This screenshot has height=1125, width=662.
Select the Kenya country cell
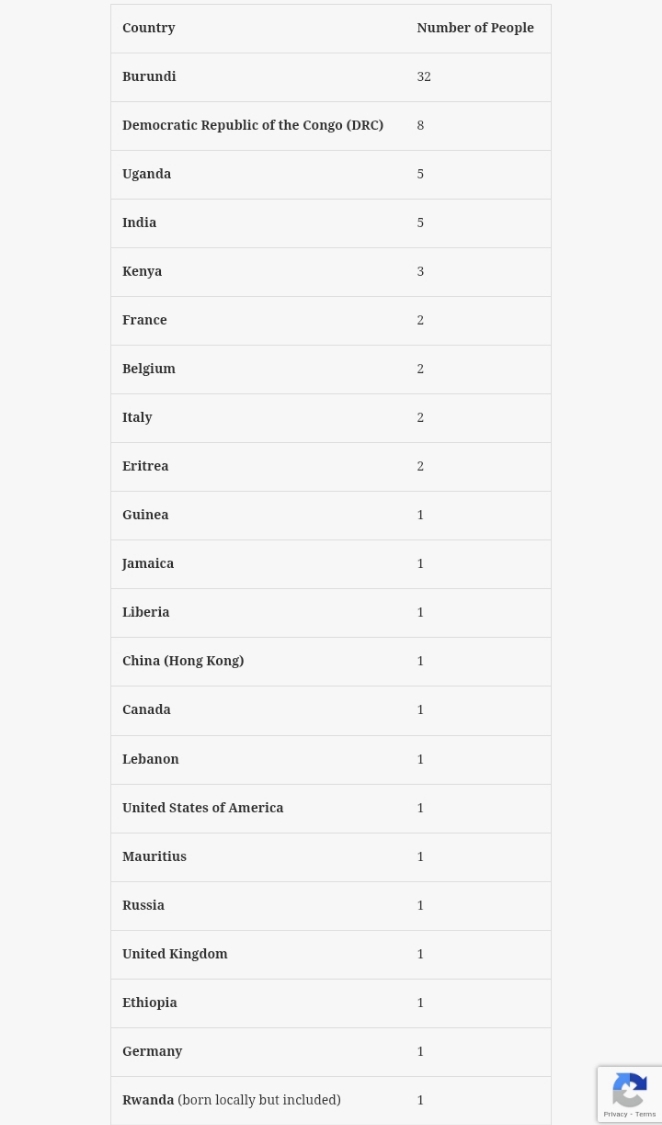click(142, 272)
